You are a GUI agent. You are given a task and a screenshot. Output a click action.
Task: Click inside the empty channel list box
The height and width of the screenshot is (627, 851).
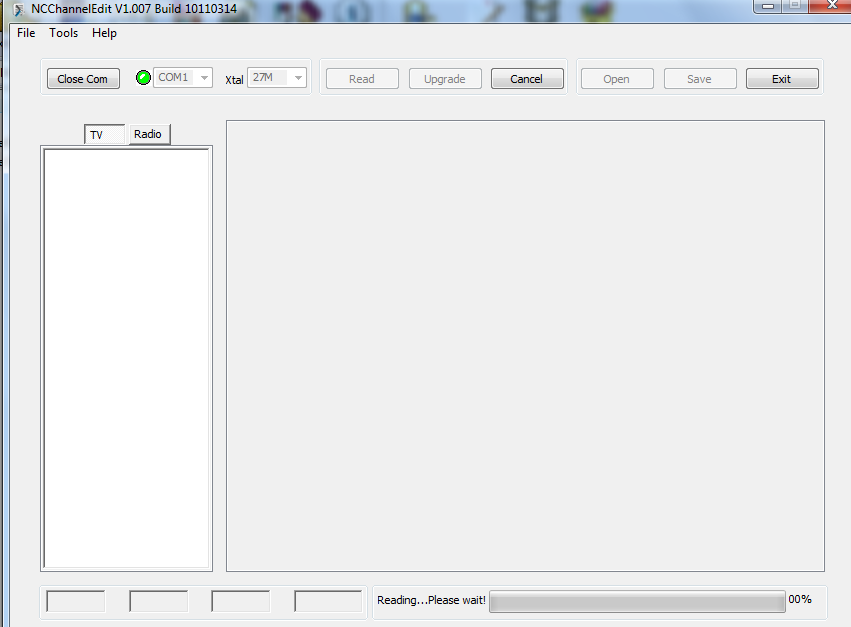(126, 358)
